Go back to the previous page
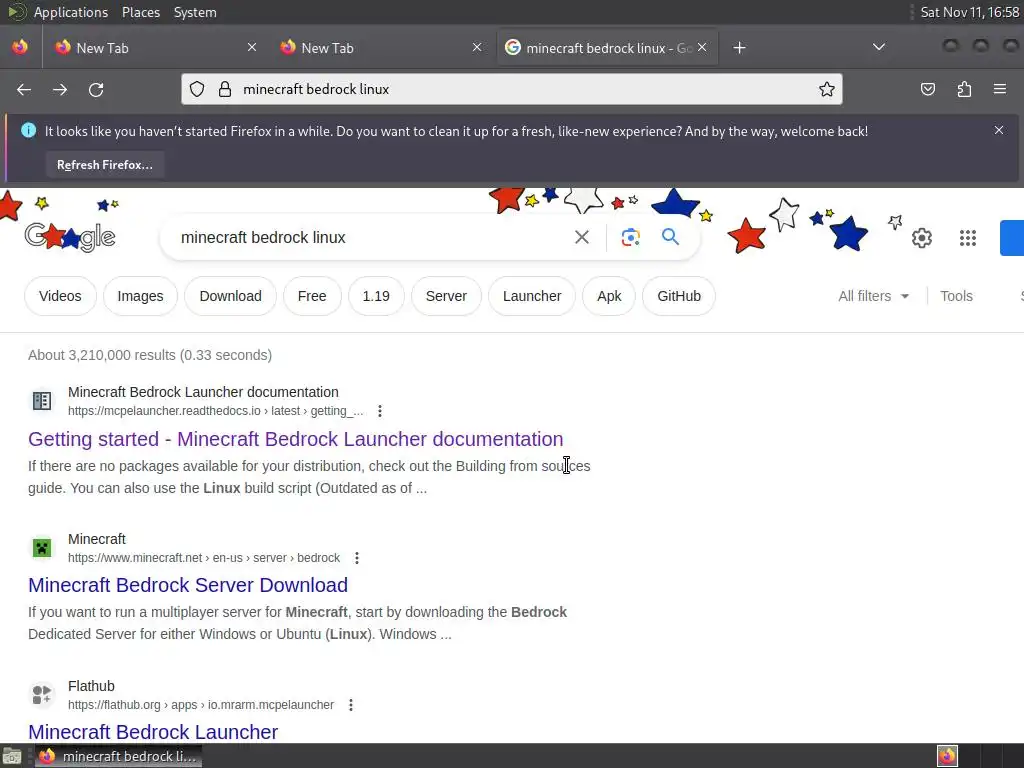This screenshot has width=1024, height=768. (x=24, y=89)
